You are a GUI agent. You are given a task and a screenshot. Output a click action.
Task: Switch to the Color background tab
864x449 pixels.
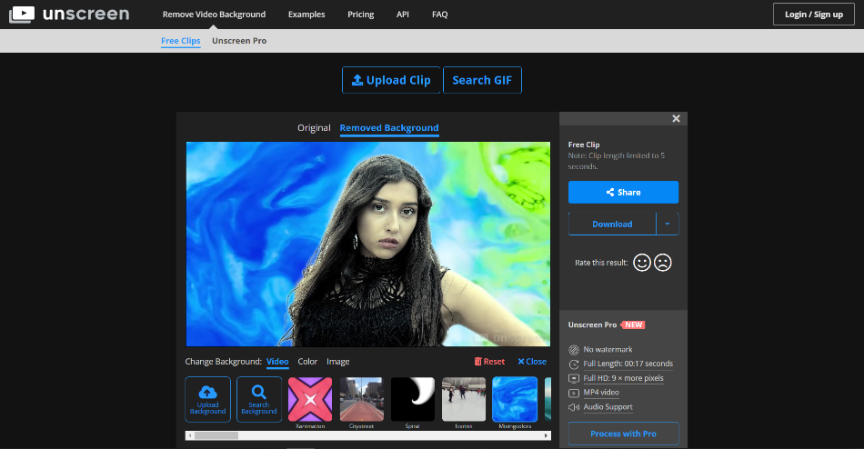tap(307, 361)
